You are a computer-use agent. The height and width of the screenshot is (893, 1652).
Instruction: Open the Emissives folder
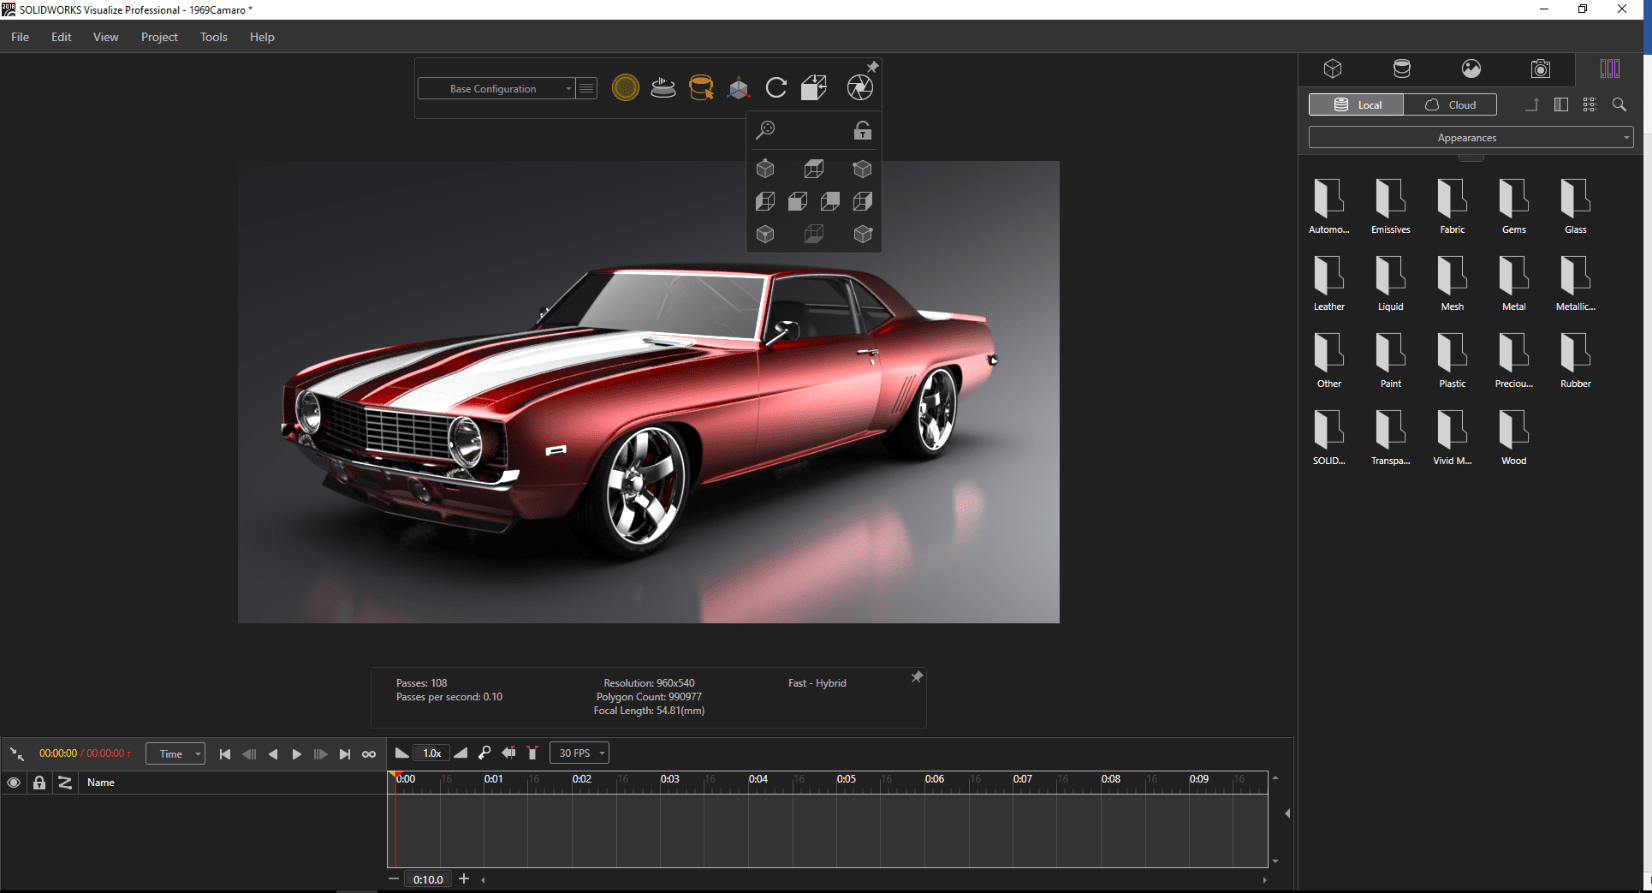point(1390,206)
